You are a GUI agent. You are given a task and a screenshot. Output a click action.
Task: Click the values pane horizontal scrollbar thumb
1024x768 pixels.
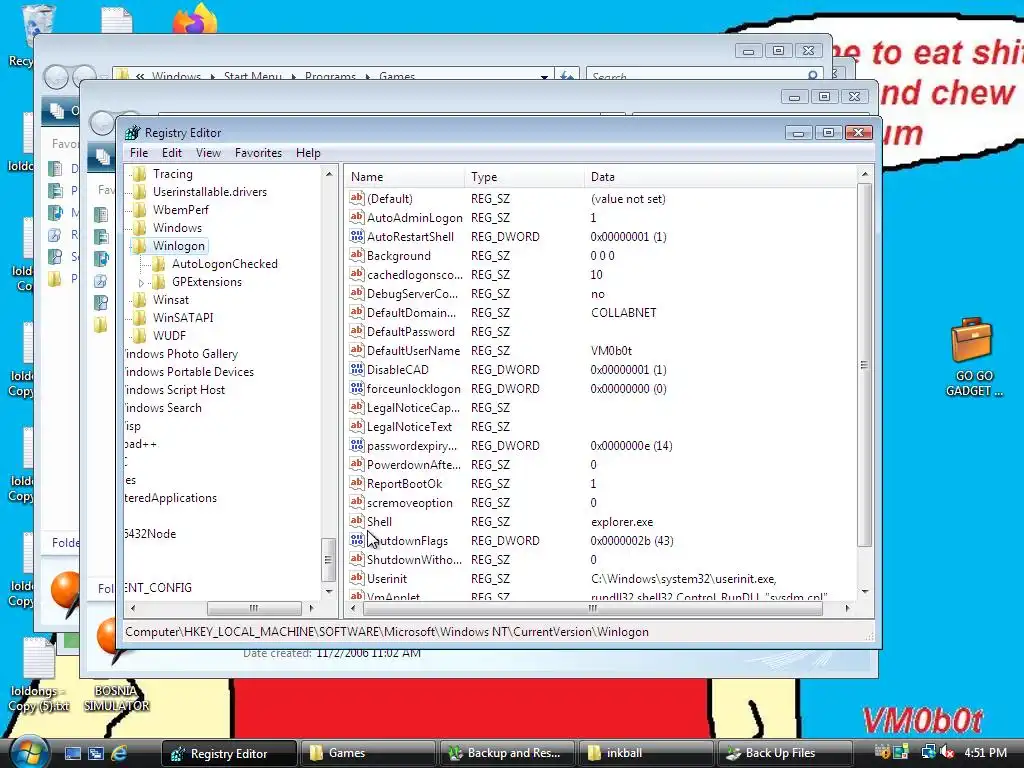click(x=592, y=608)
